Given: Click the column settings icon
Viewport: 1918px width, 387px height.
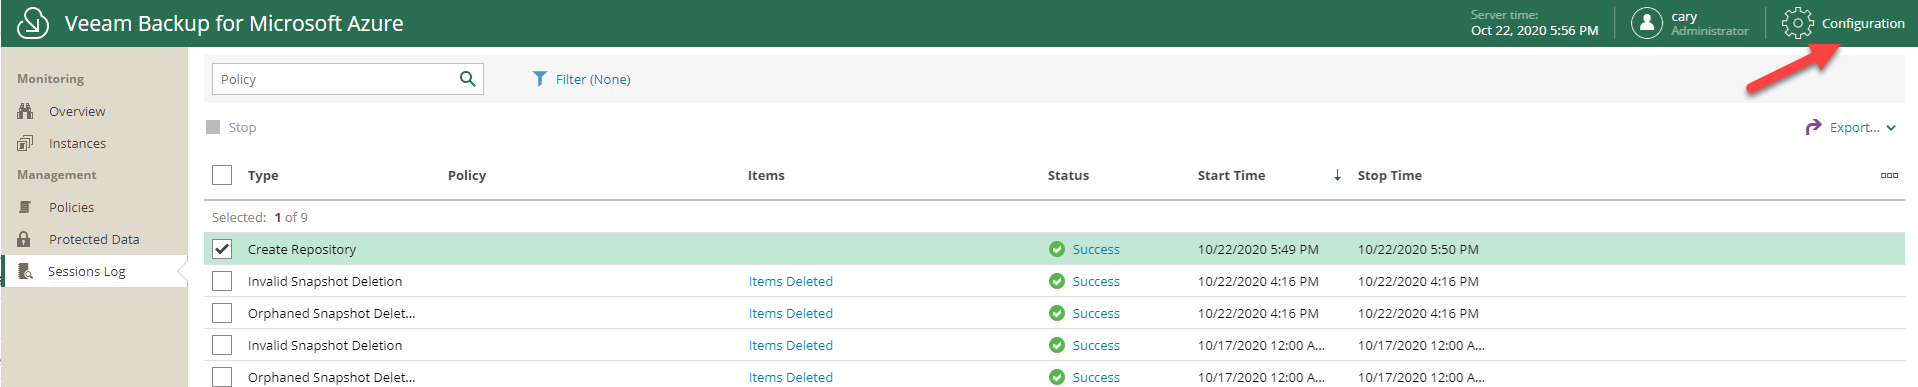Looking at the screenshot, I should [x=1889, y=175].
